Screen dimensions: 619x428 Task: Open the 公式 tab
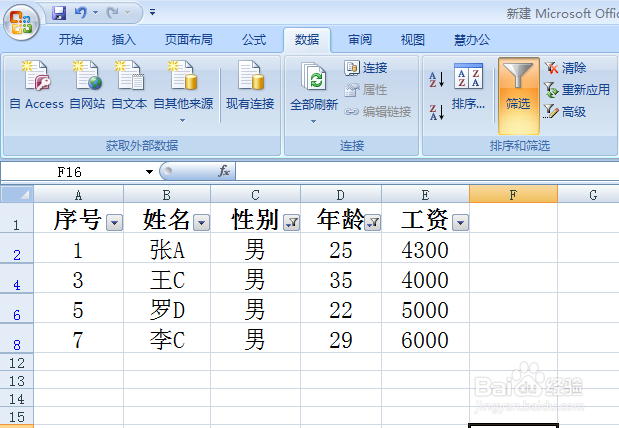[x=254, y=40]
